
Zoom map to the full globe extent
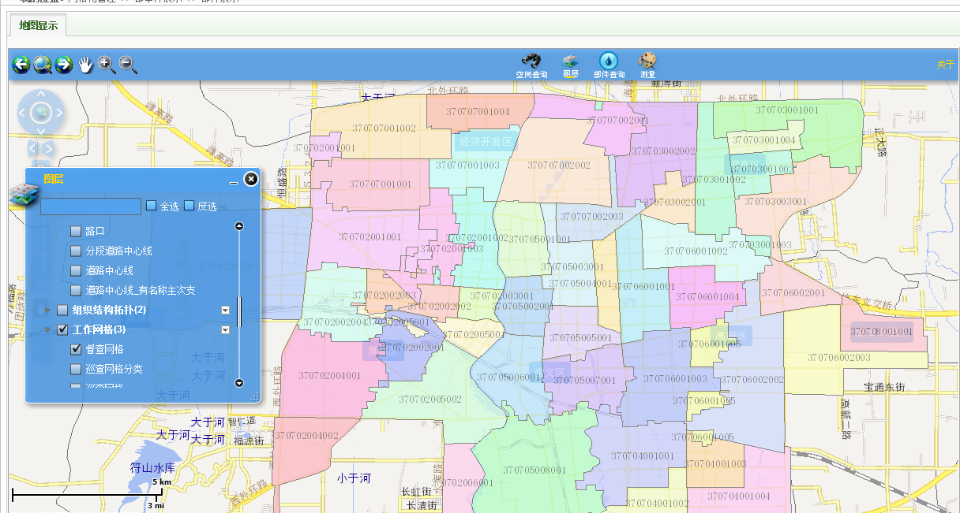point(42,64)
